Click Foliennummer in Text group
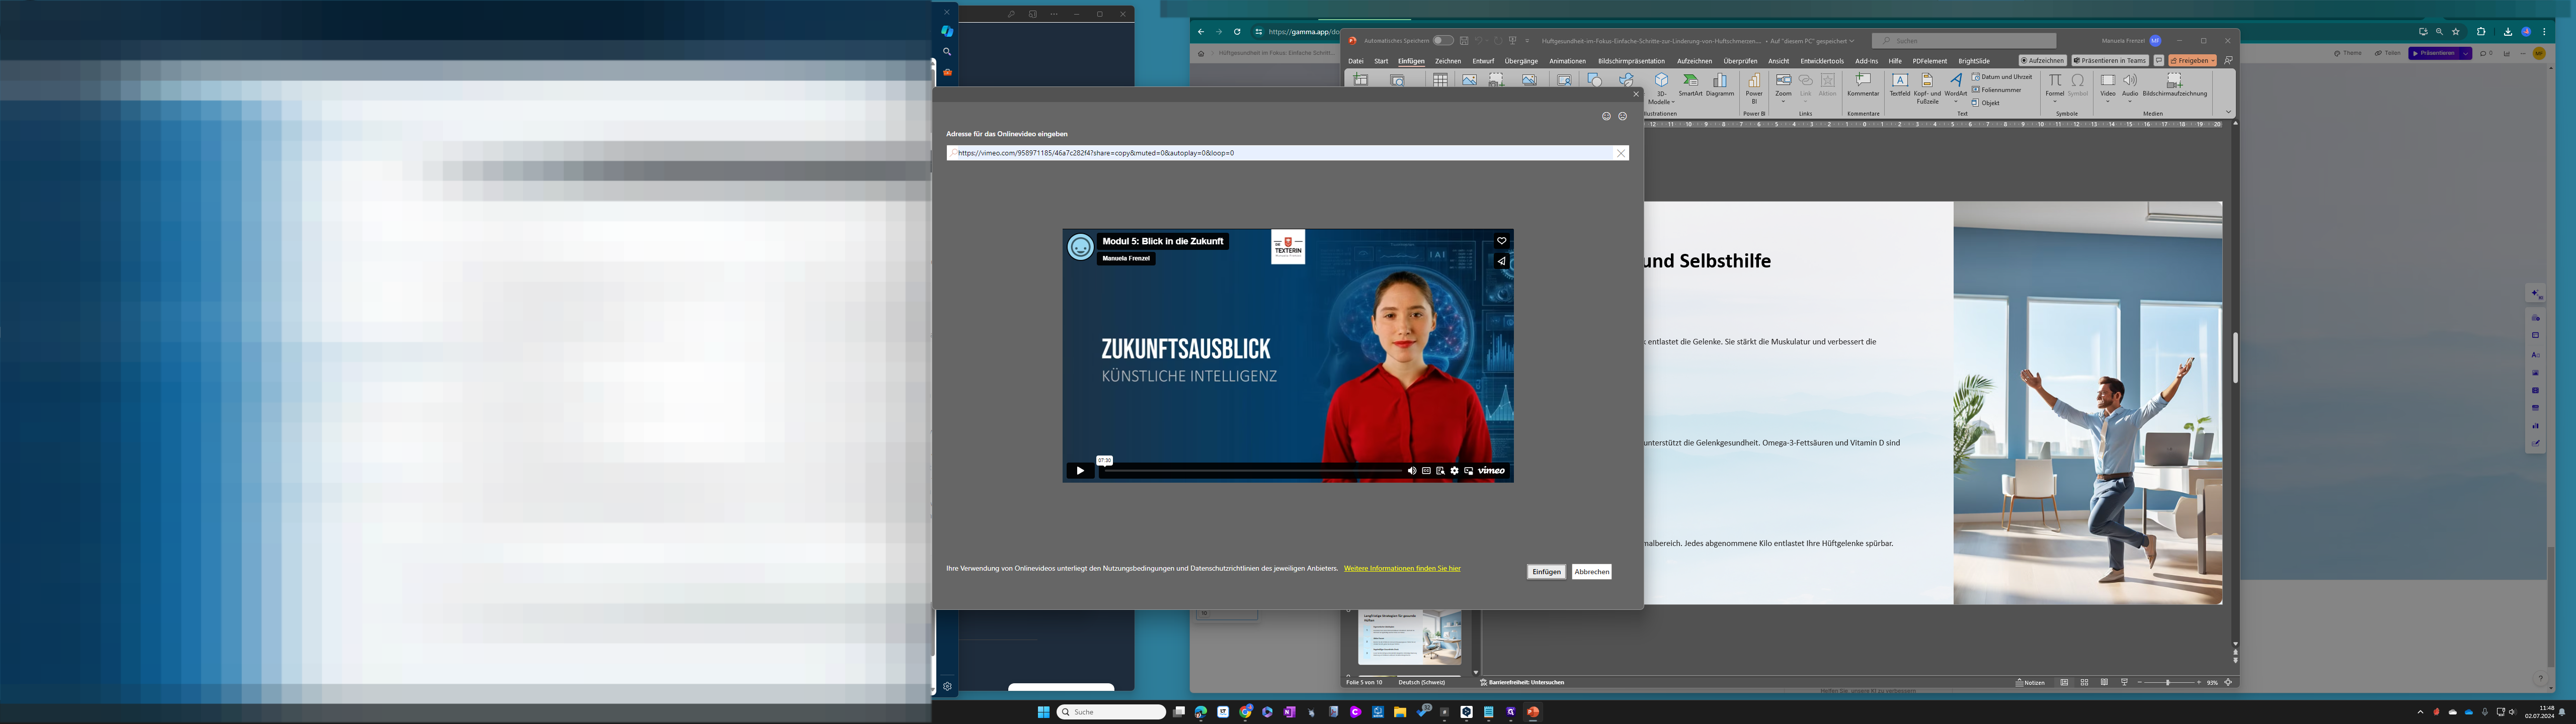Screen dimensions: 2576x724 tap(1996, 90)
